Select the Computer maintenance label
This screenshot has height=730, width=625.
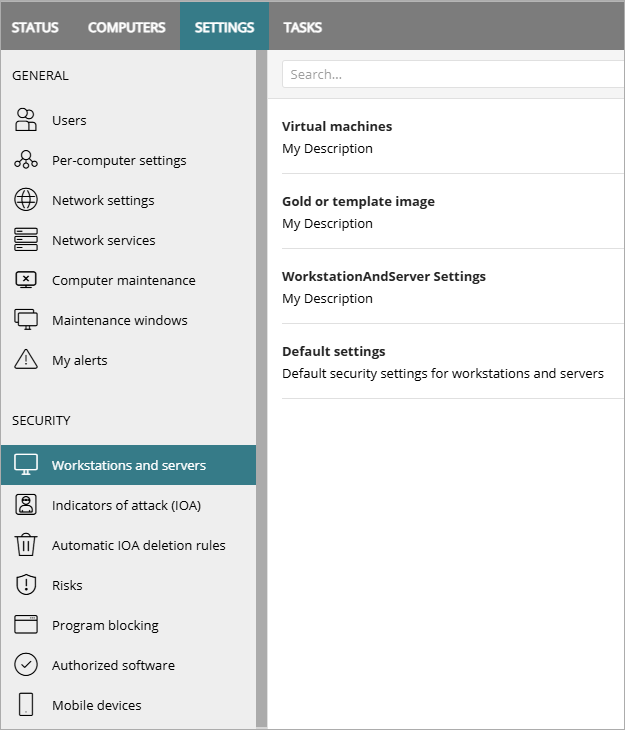[x=124, y=280]
